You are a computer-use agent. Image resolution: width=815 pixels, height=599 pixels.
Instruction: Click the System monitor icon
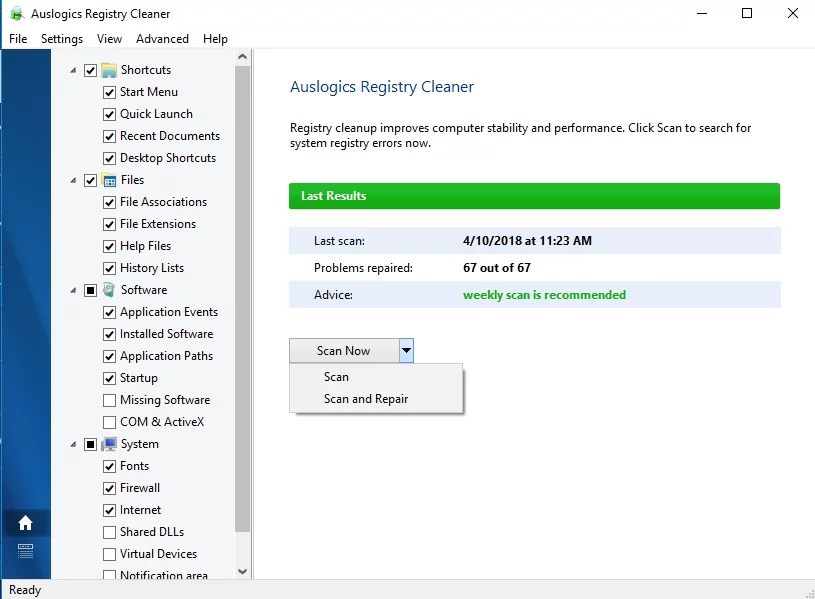click(x=109, y=444)
